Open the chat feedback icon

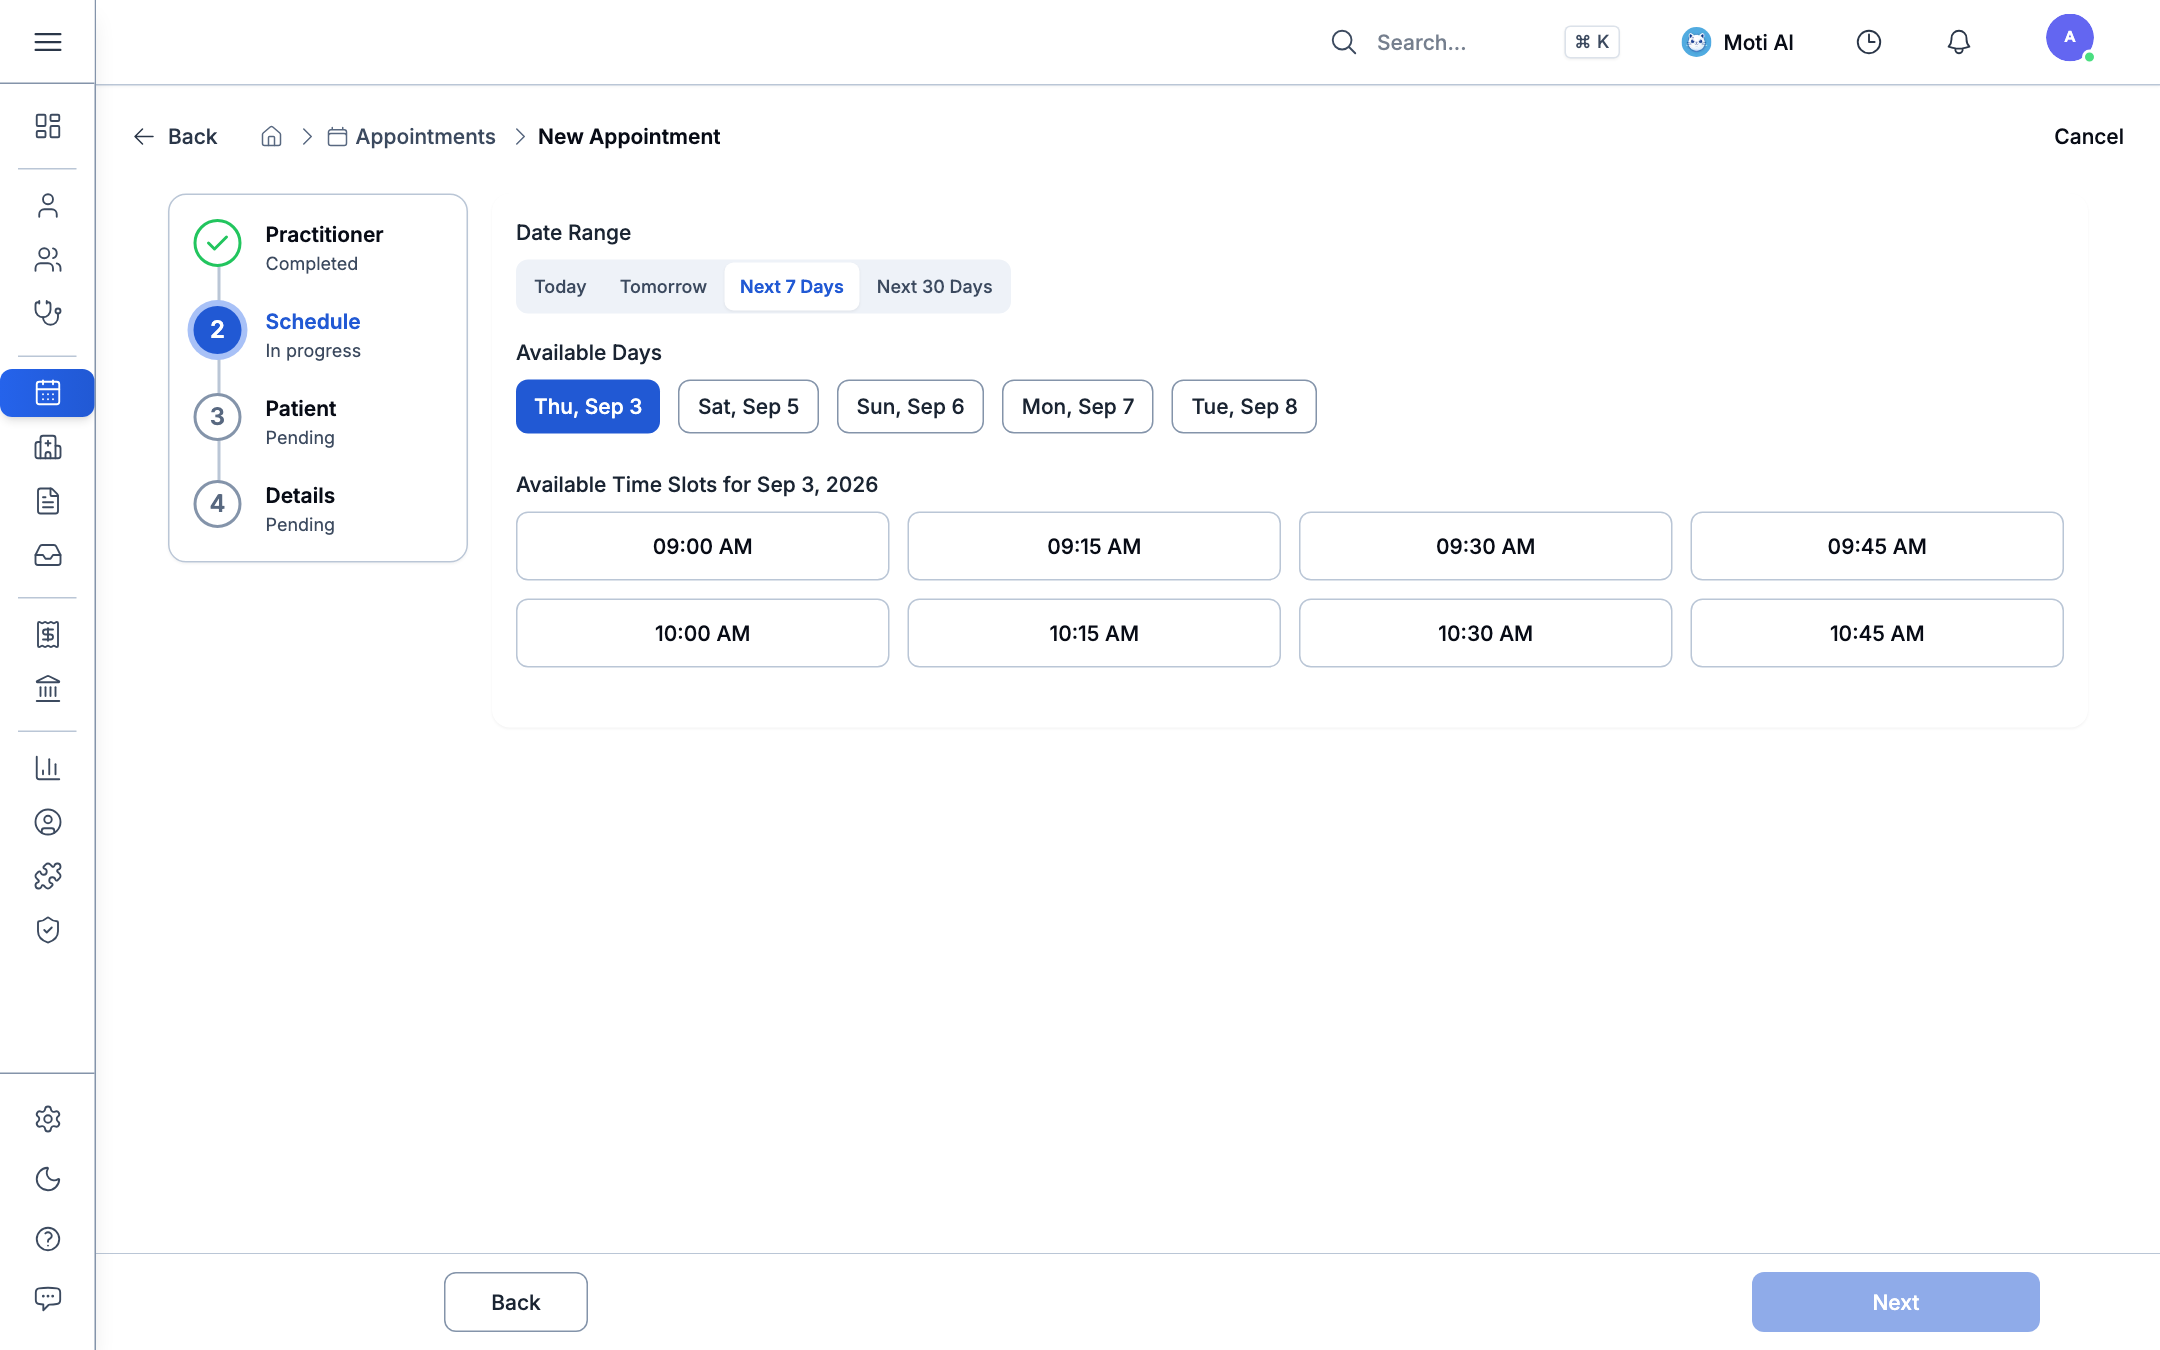click(47, 1299)
